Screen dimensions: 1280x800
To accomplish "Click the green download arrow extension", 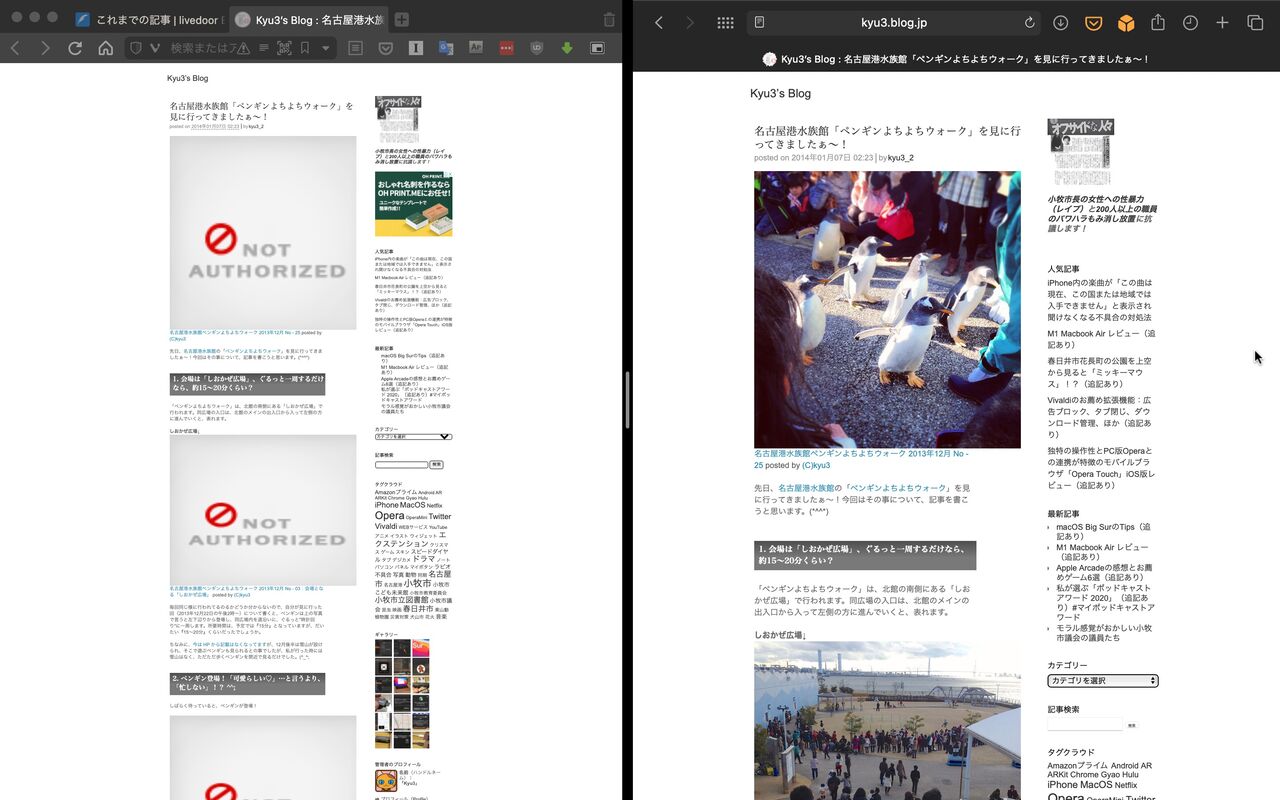I will (x=567, y=48).
